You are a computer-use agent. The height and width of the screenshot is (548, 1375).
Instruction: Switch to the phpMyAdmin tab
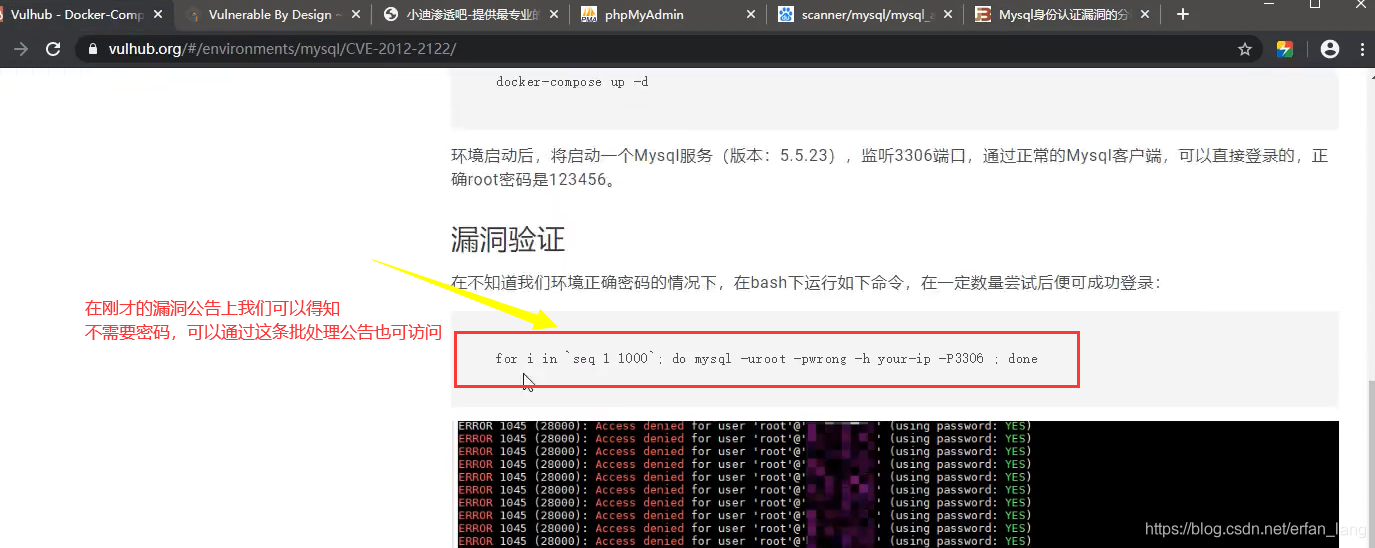[x=668, y=15]
